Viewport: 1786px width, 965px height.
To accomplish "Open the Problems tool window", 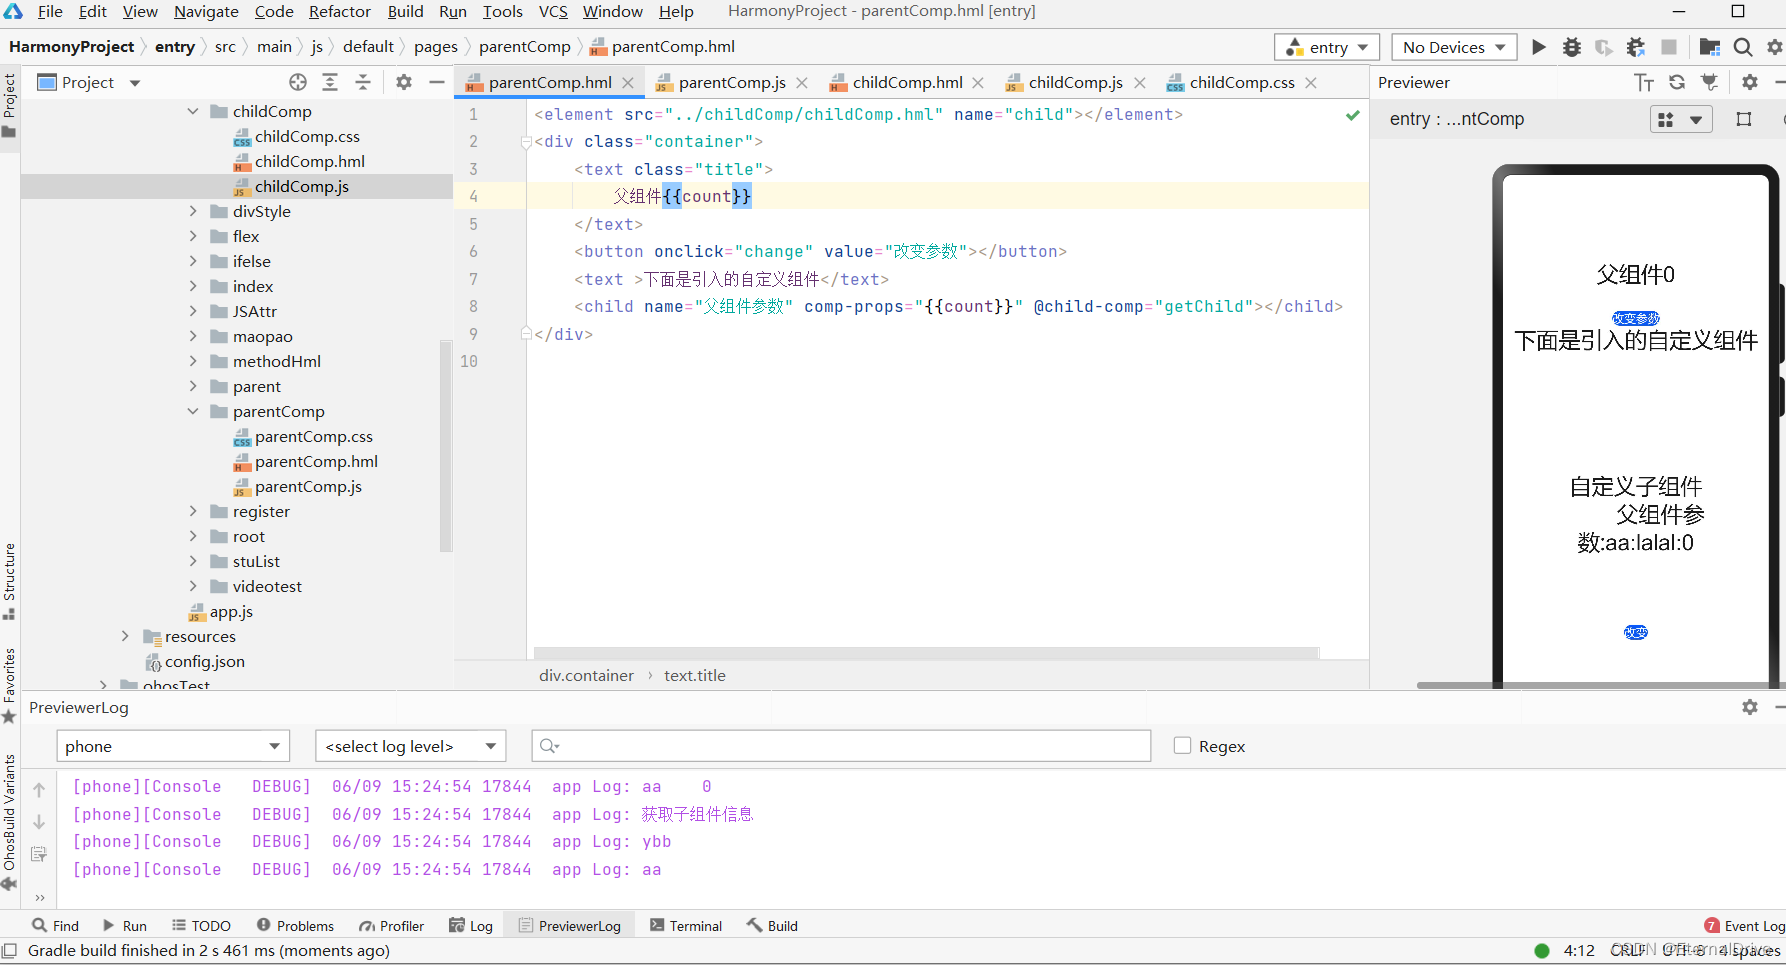I will (295, 926).
